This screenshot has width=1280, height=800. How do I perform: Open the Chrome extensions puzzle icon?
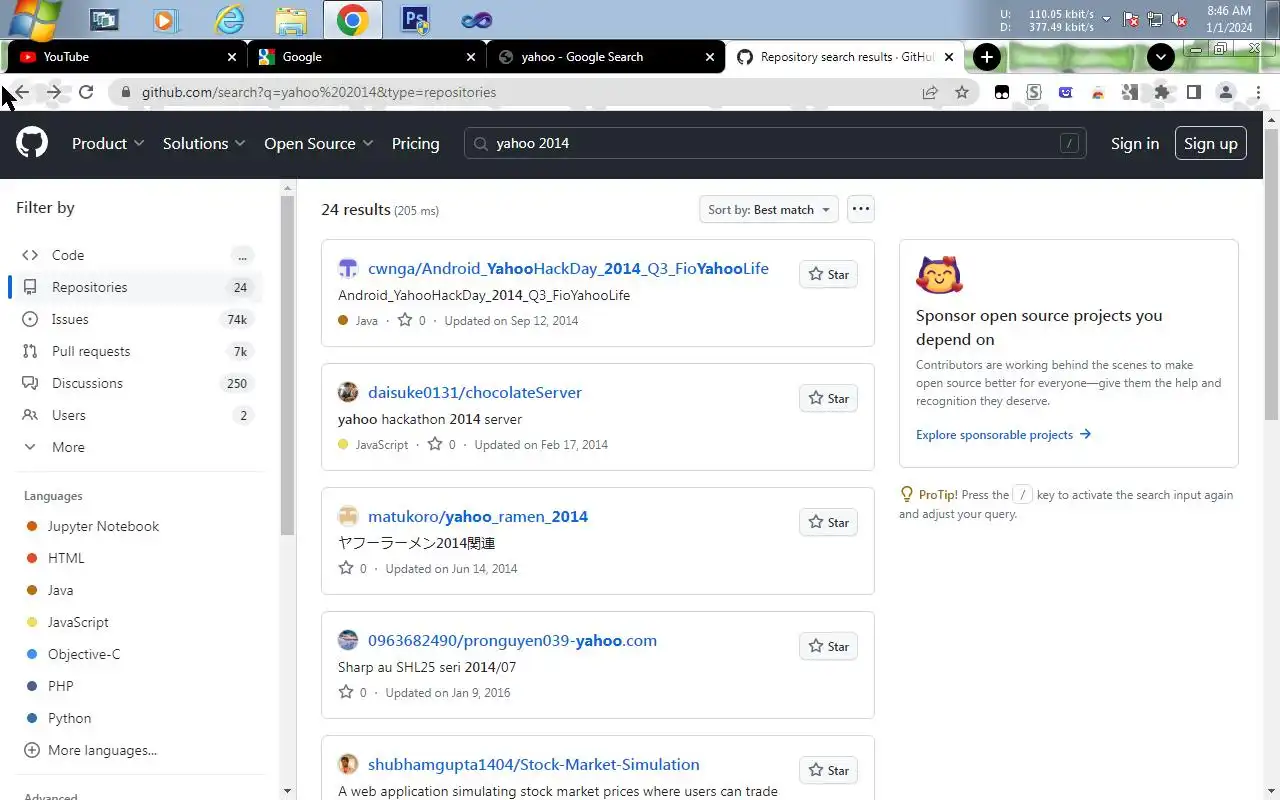(x=1161, y=92)
